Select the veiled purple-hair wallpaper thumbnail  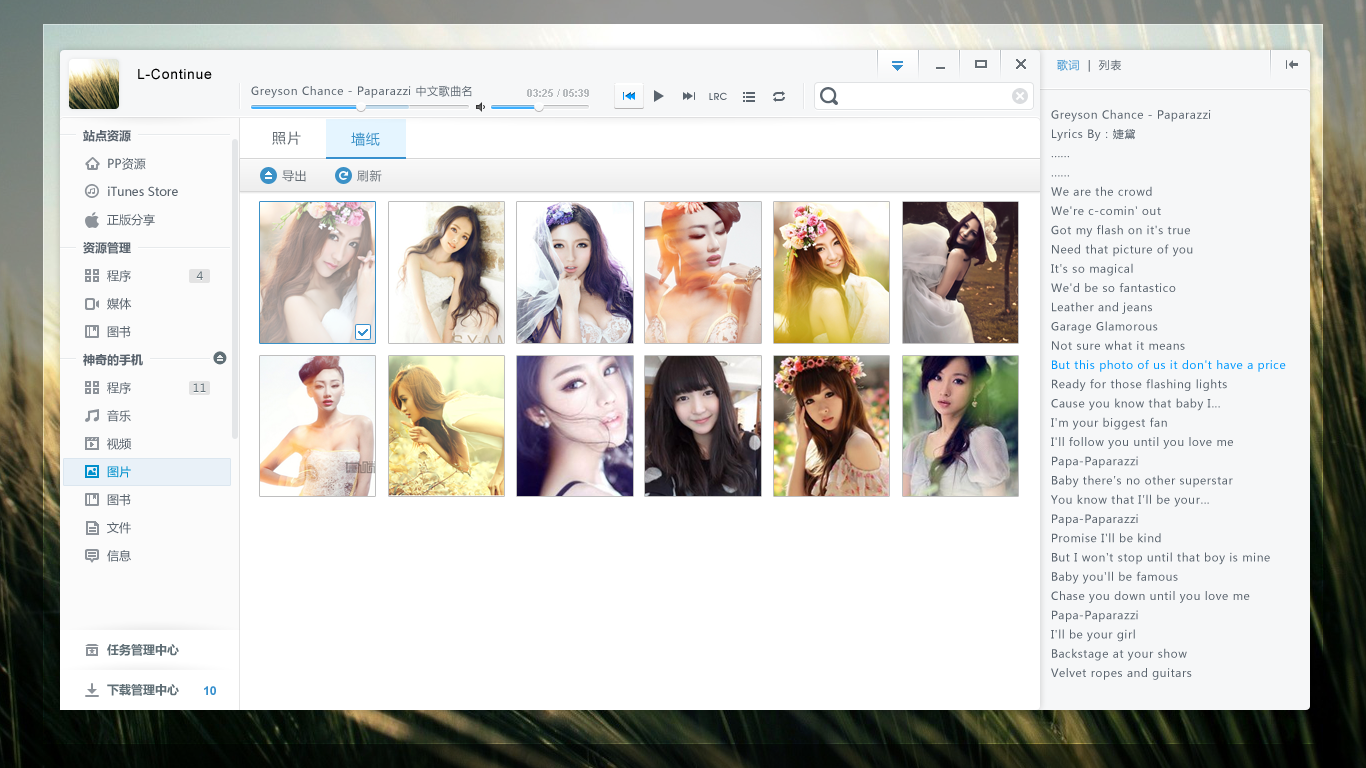pos(575,272)
